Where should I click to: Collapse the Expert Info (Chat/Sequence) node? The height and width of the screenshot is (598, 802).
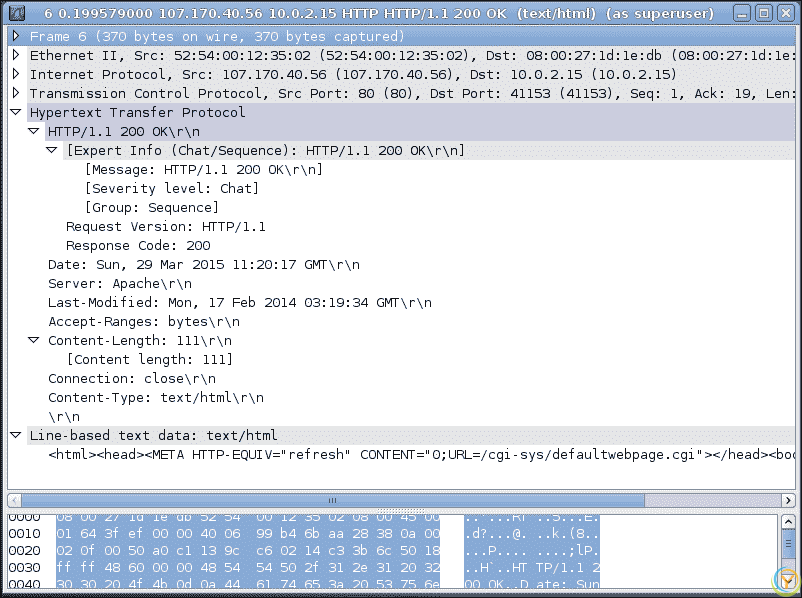tap(52, 150)
